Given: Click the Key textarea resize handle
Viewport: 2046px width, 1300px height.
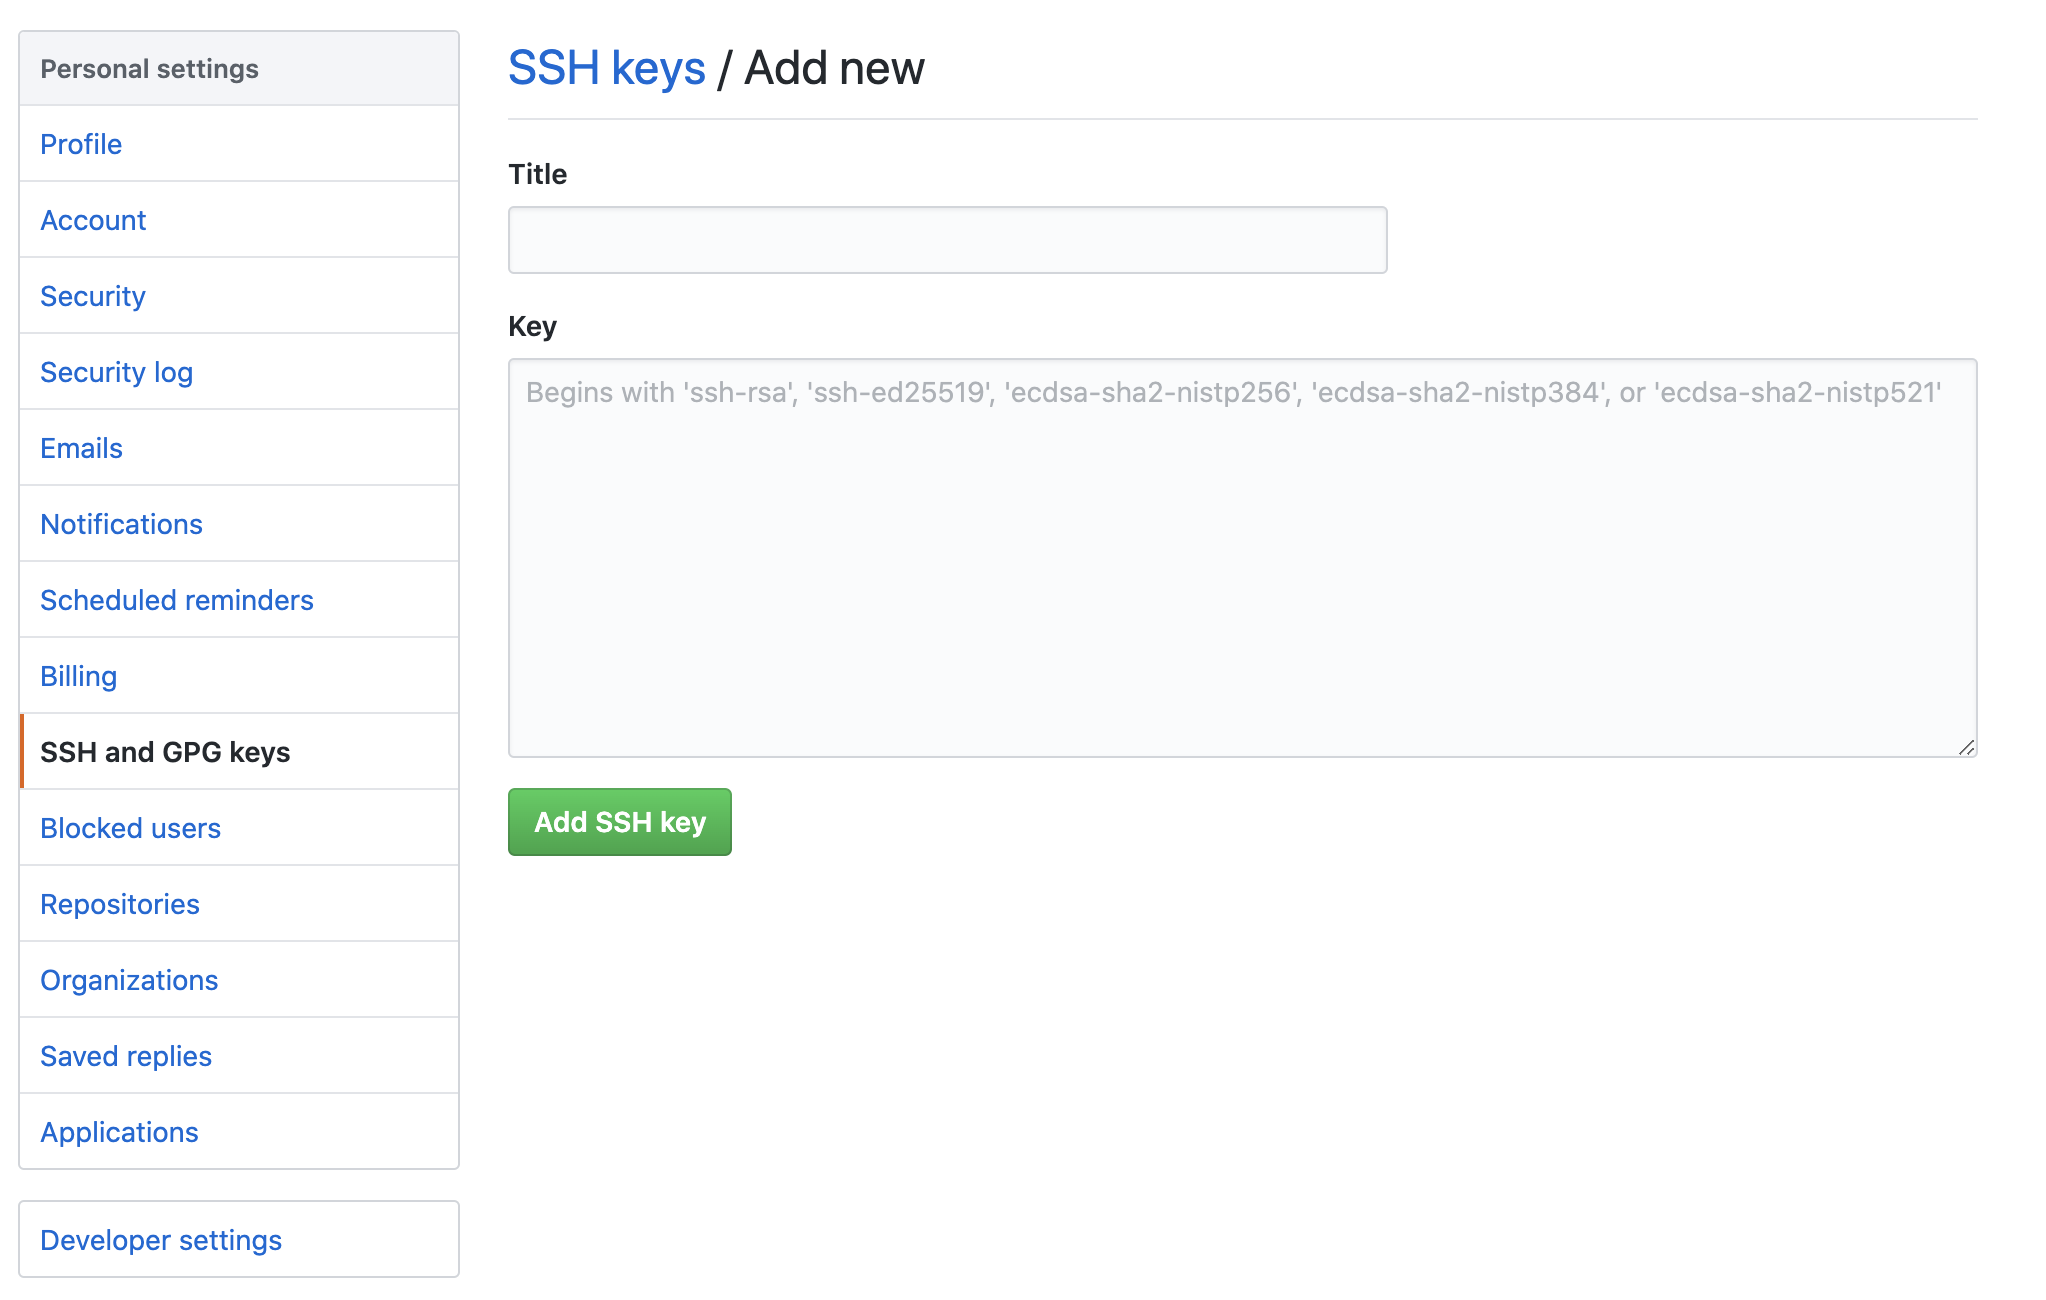Looking at the screenshot, I should tap(1966, 748).
